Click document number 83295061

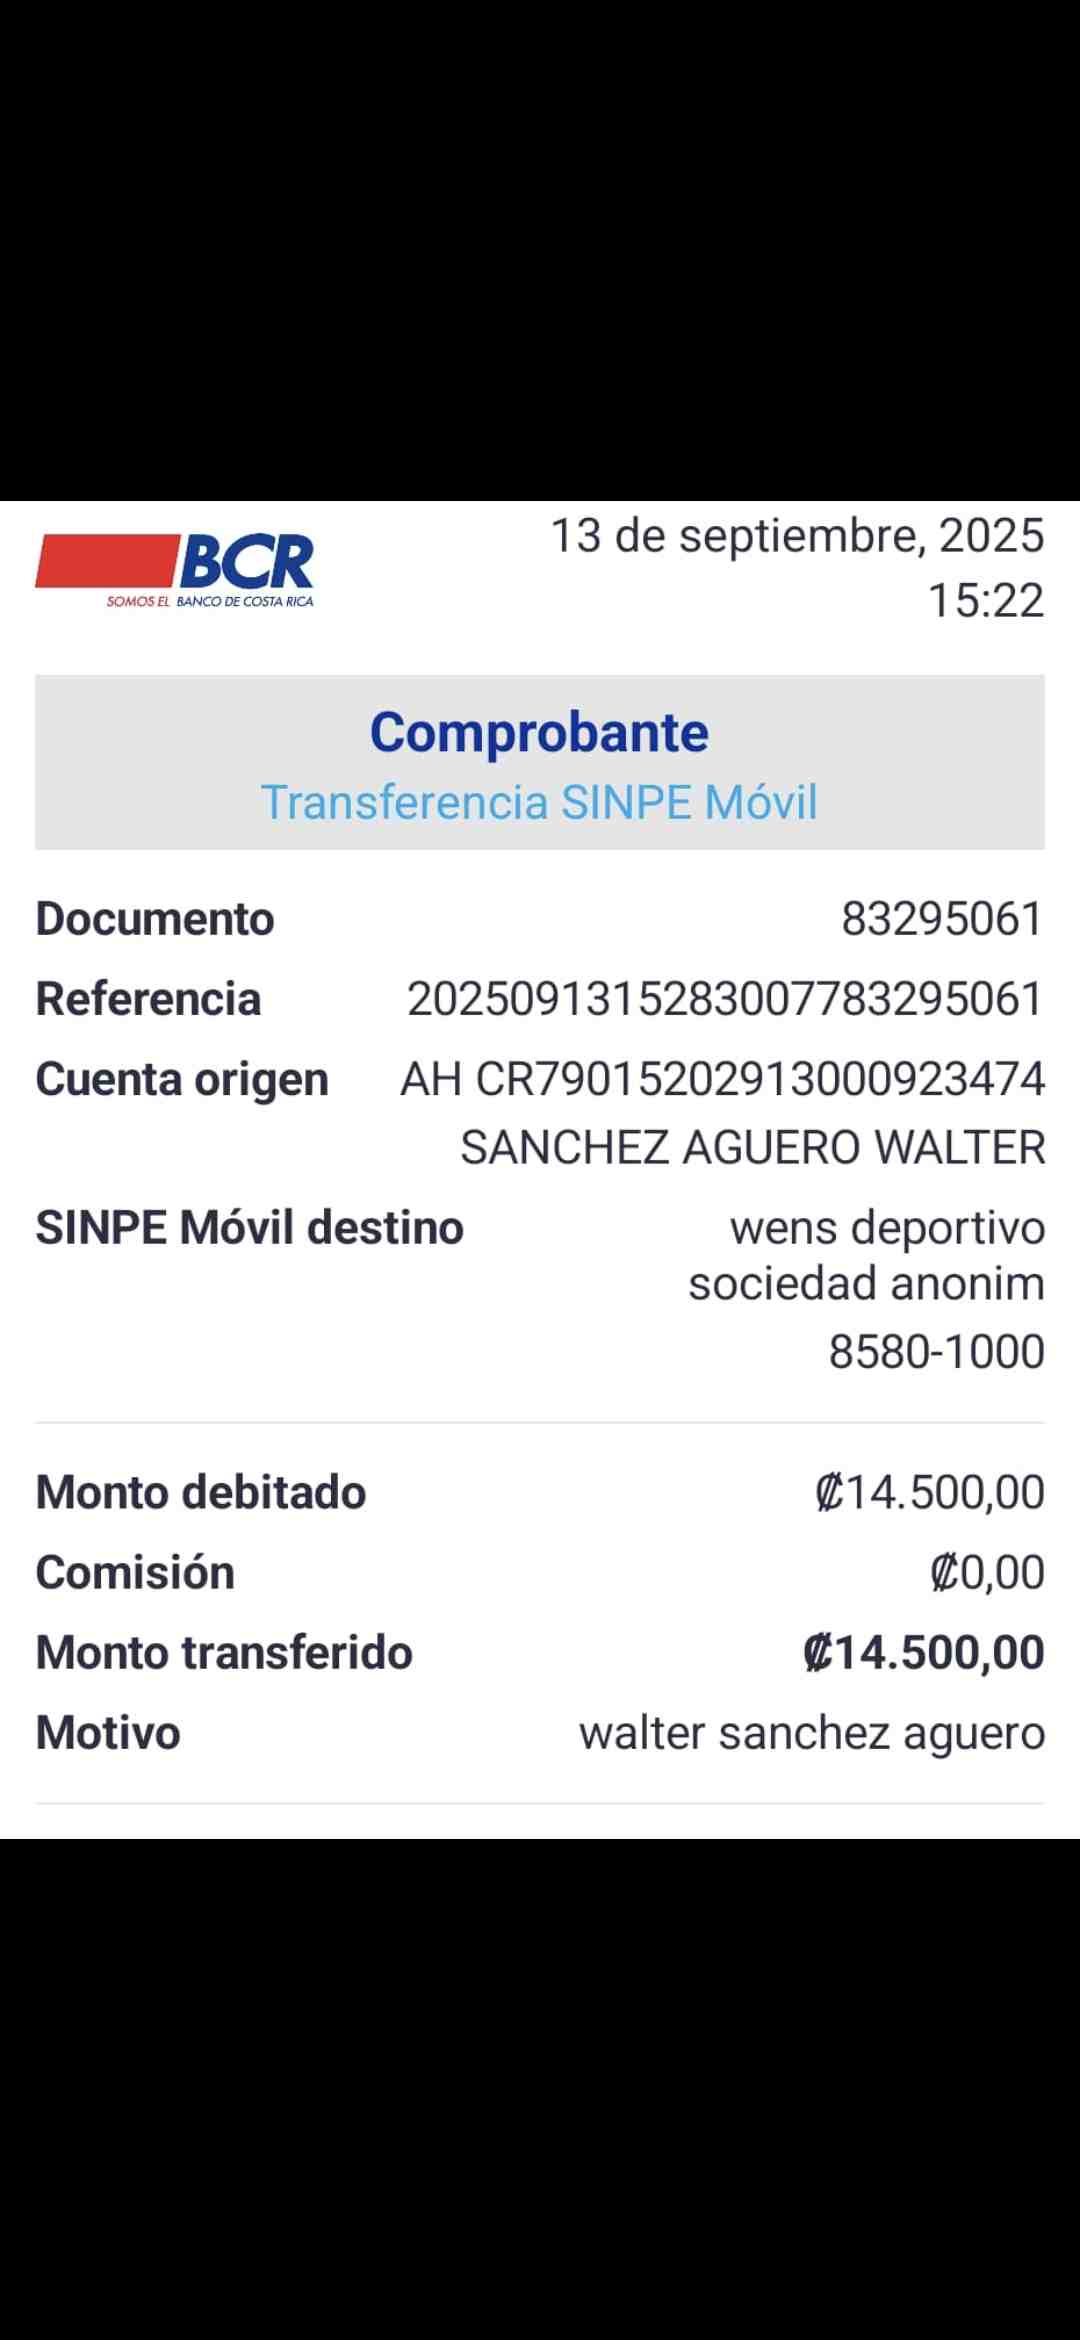click(943, 919)
